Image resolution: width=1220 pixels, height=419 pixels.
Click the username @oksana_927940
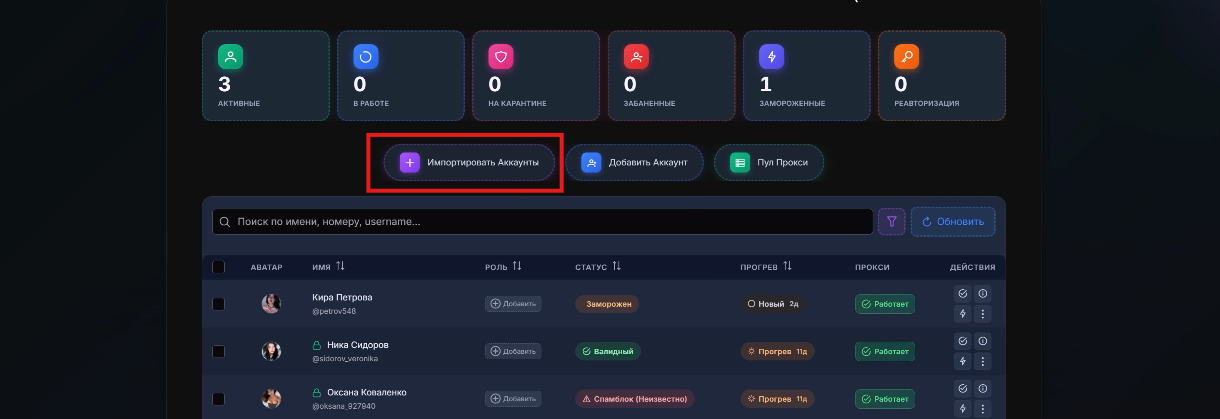tap(344, 406)
